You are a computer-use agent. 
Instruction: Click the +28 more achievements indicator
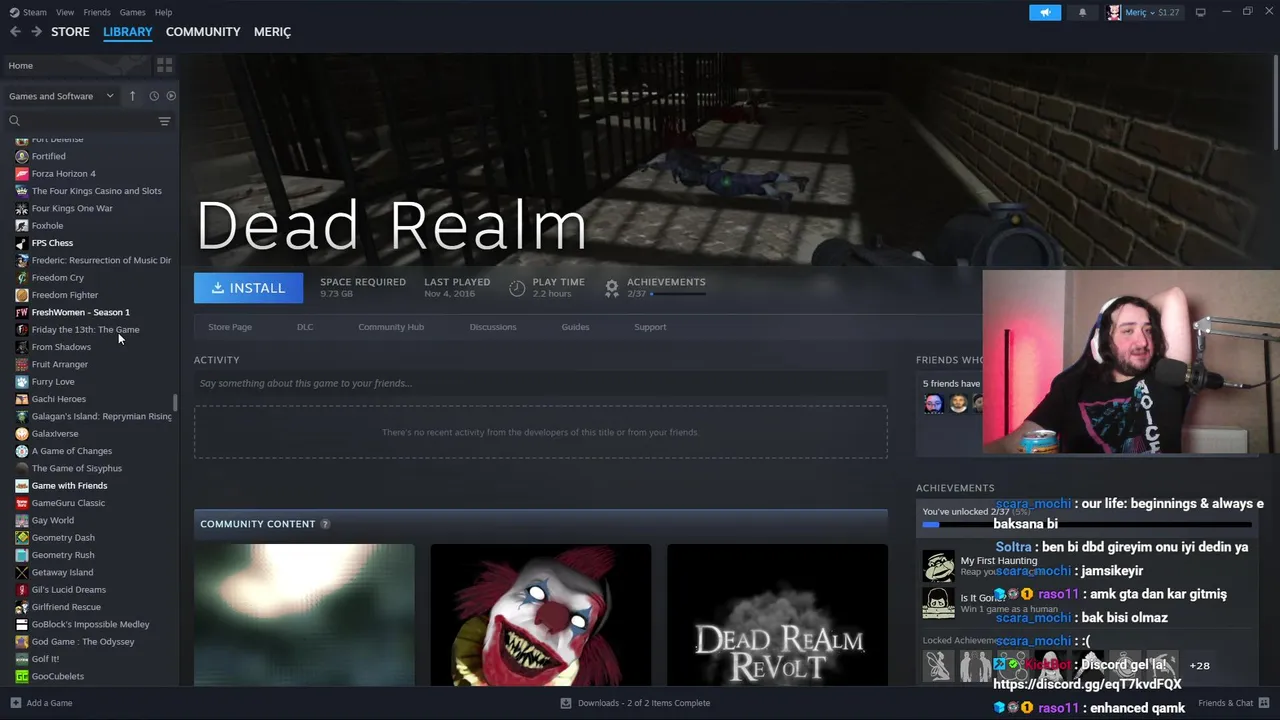coord(1199,665)
